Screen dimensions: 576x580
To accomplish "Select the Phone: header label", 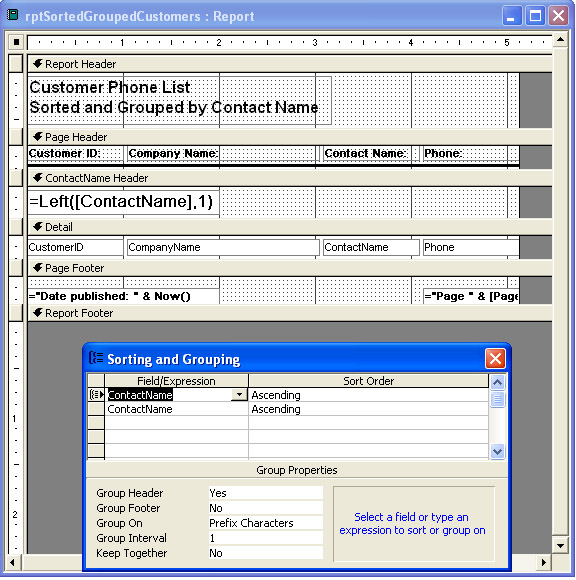I will [471, 154].
